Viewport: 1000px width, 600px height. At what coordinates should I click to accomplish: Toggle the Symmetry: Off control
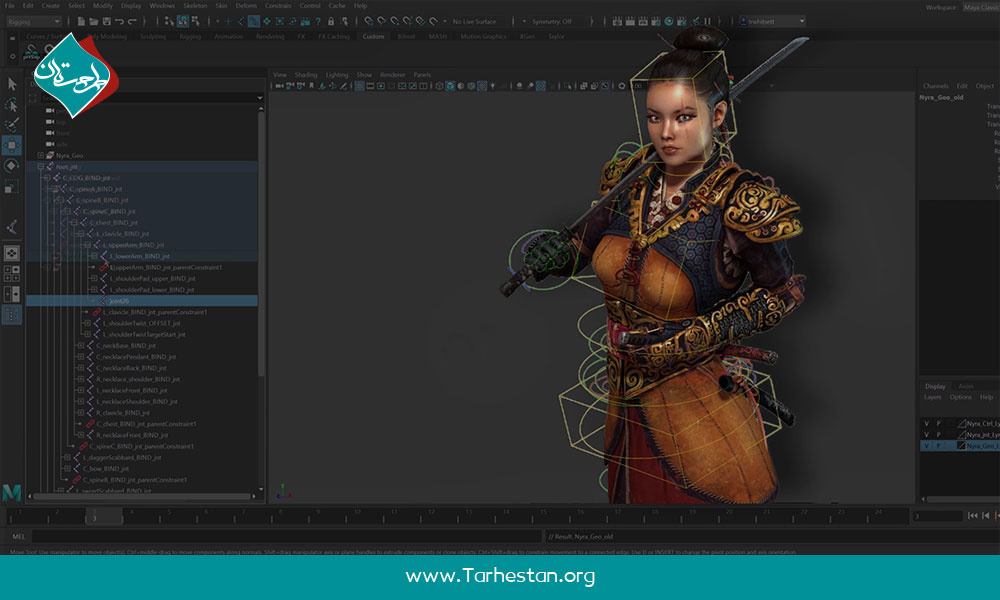point(552,22)
